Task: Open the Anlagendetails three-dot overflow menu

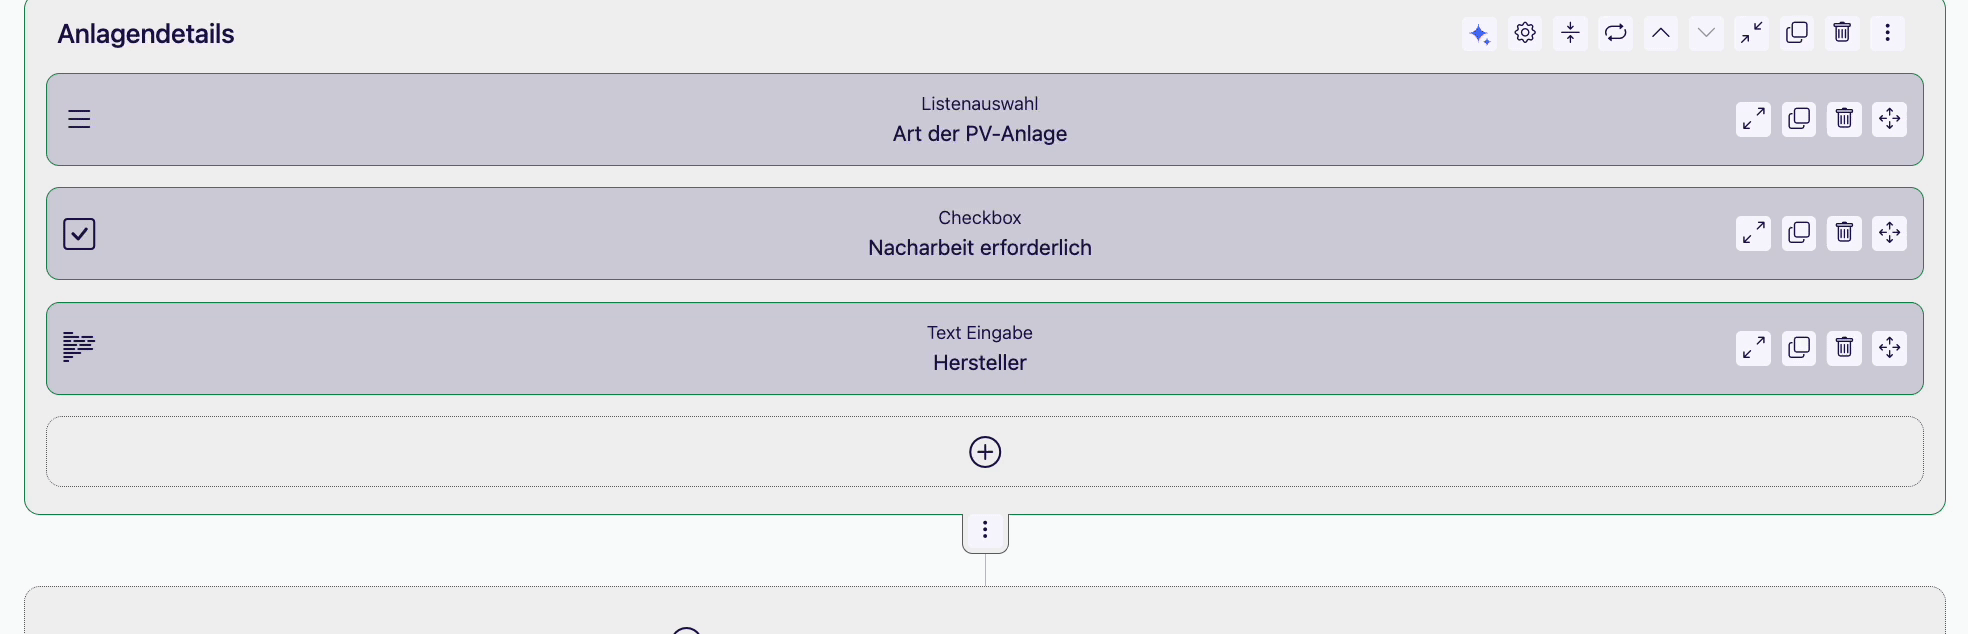Action: pyautogui.click(x=1888, y=33)
